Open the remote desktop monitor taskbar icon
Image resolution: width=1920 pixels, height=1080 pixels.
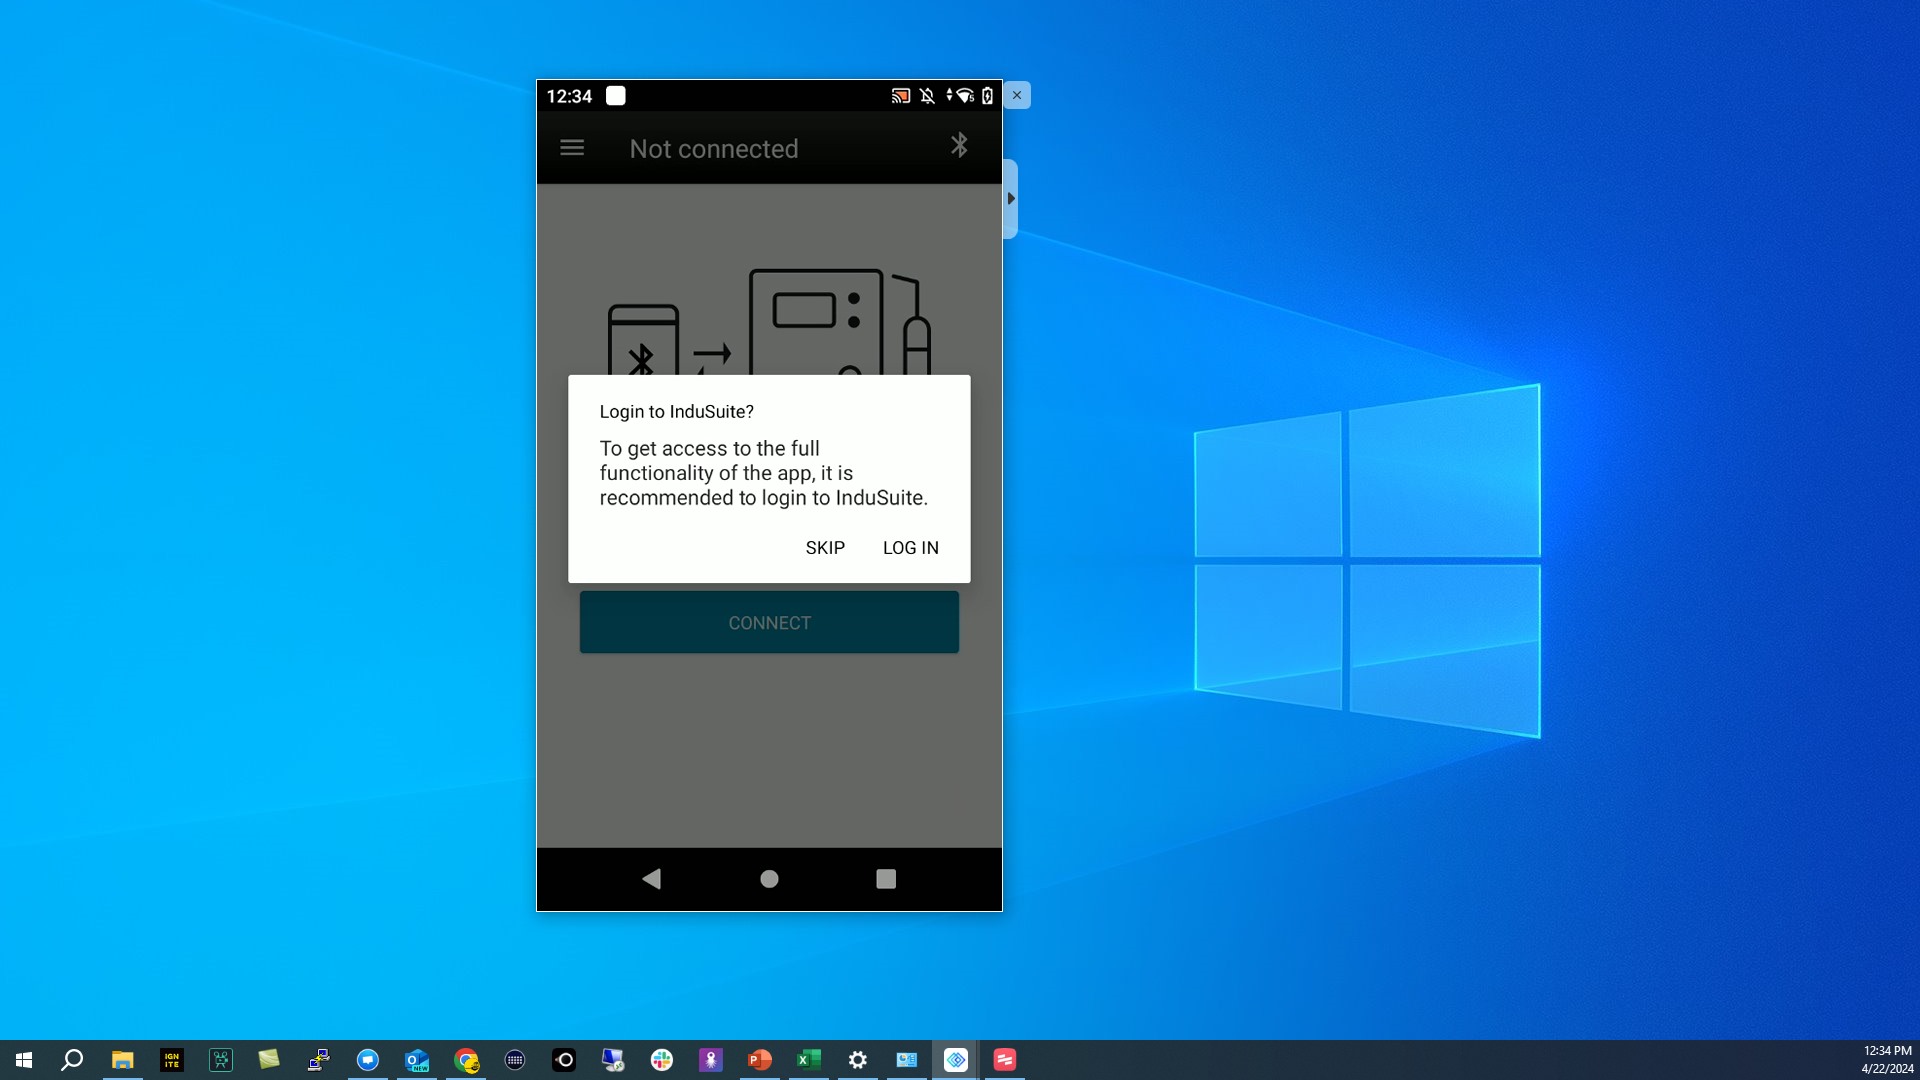[x=613, y=1060]
